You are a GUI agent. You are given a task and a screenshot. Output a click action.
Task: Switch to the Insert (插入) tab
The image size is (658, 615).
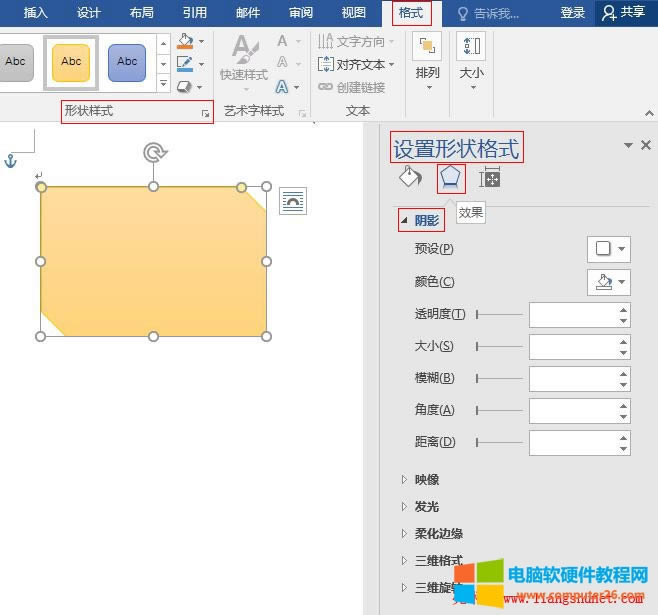(x=36, y=13)
